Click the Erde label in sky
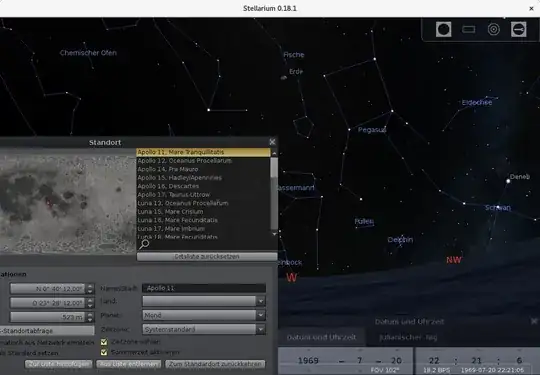Image resolution: width=540 pixels, height=375 pixels. pyautogui.click(x=296, y=72)
